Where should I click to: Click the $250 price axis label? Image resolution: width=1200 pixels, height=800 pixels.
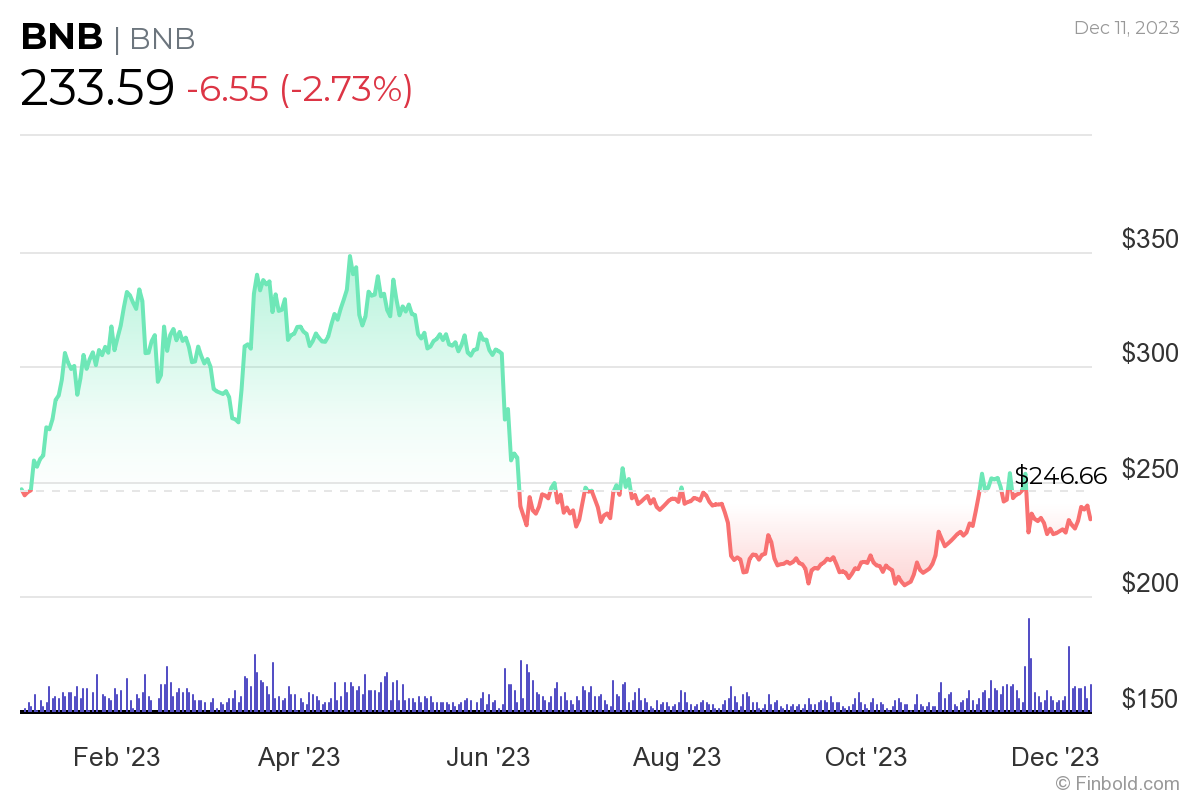1150,468
